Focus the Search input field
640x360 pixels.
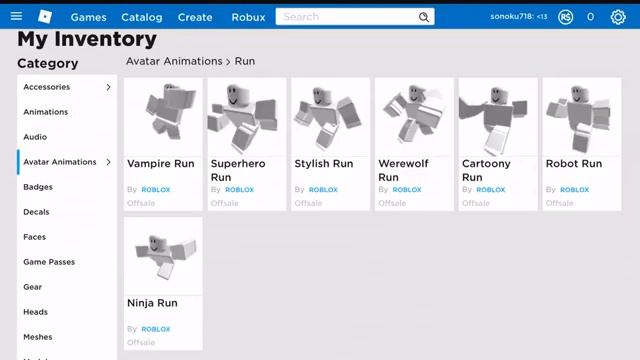[x=355, y=17]
